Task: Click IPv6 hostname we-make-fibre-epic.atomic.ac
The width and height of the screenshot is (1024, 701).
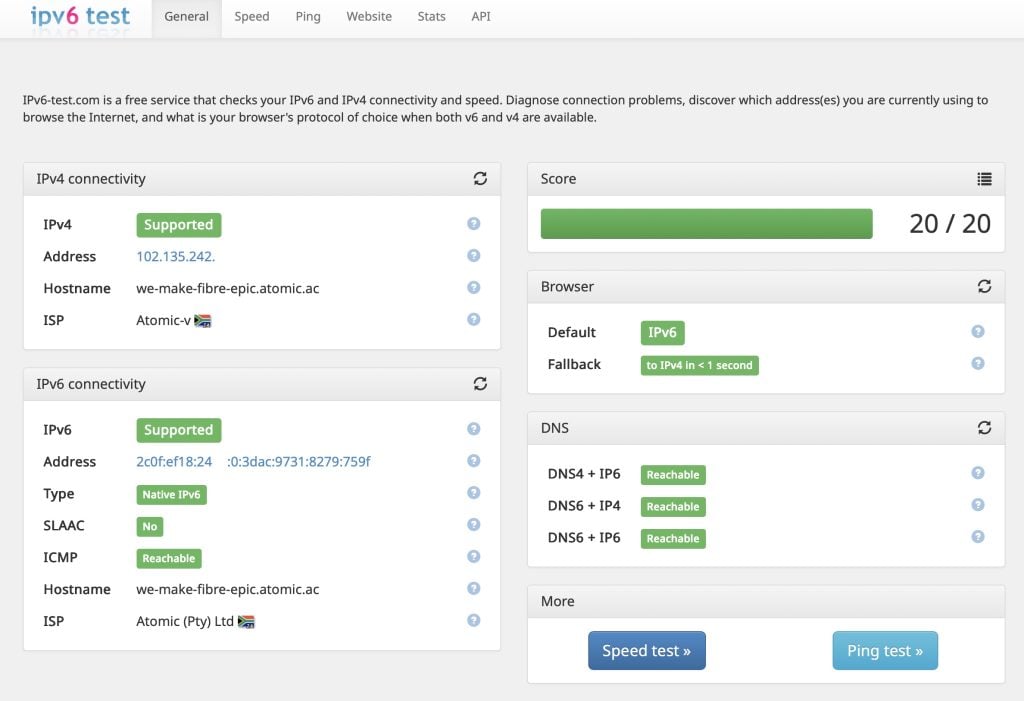Action: (x=227, y=589)
